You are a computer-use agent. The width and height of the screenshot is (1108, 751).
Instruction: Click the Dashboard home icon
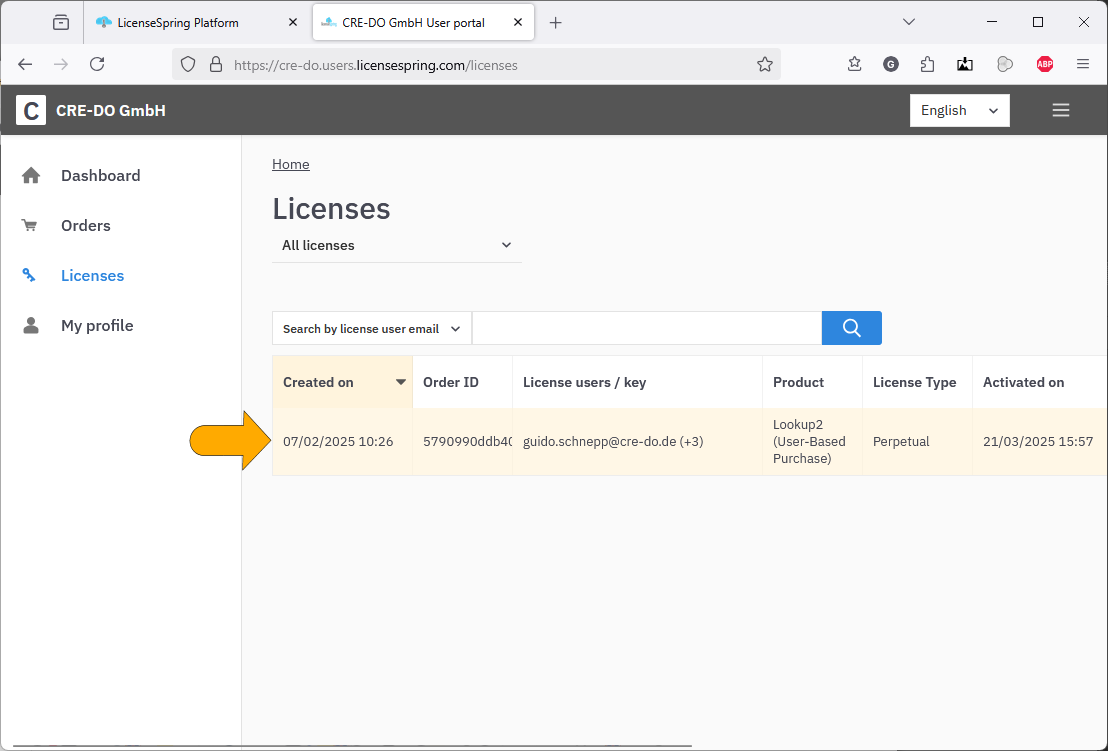30,175
